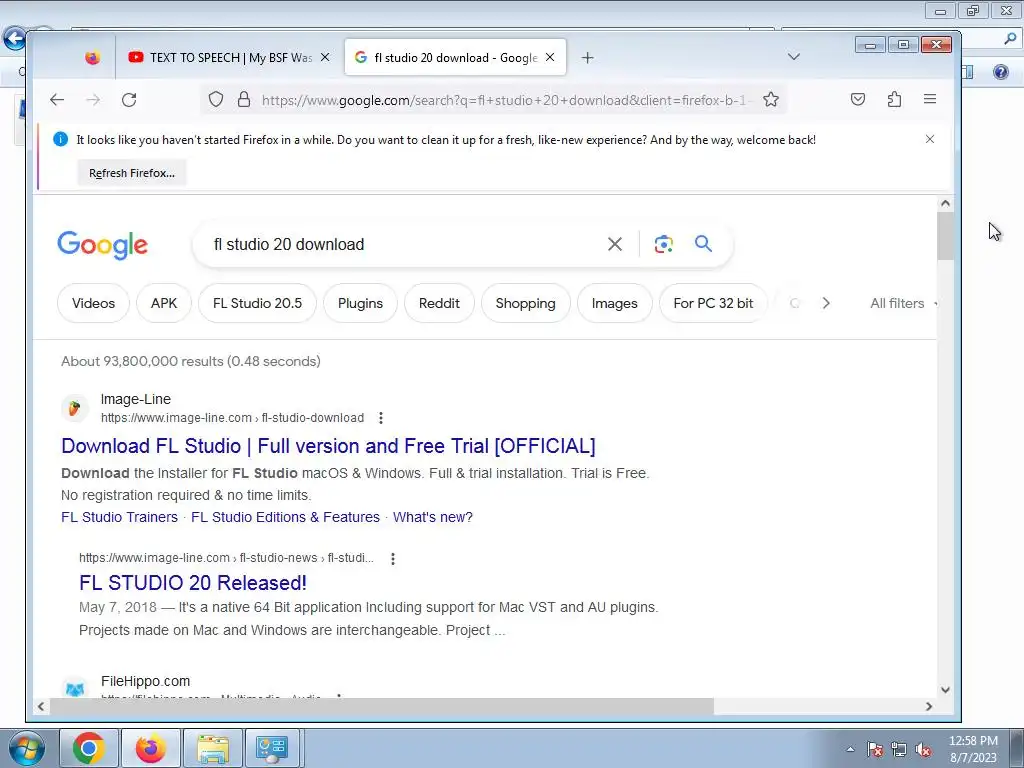
Task: Click the Image-Line site favicon
Action: pyautogui.click(x=74, y=408)
